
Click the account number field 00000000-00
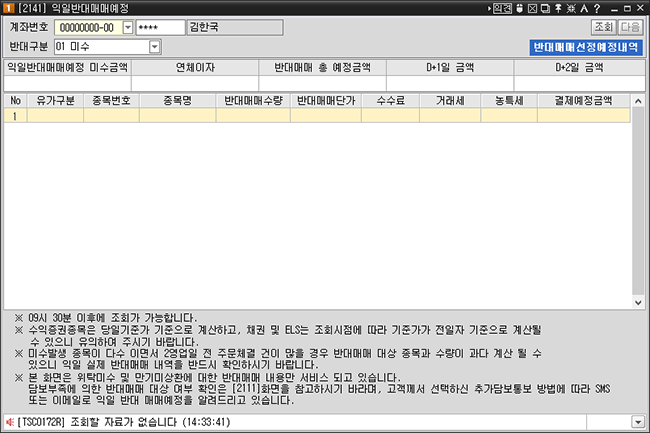coord(89,28)
